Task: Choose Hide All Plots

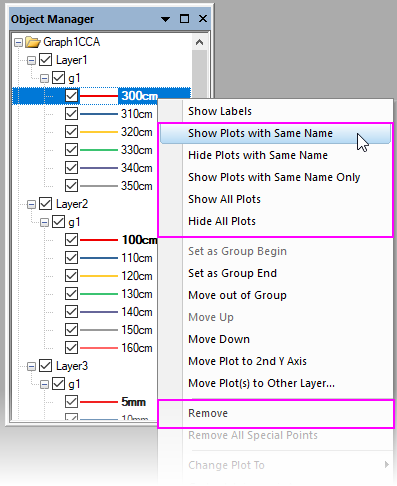Action: [222, 221]
